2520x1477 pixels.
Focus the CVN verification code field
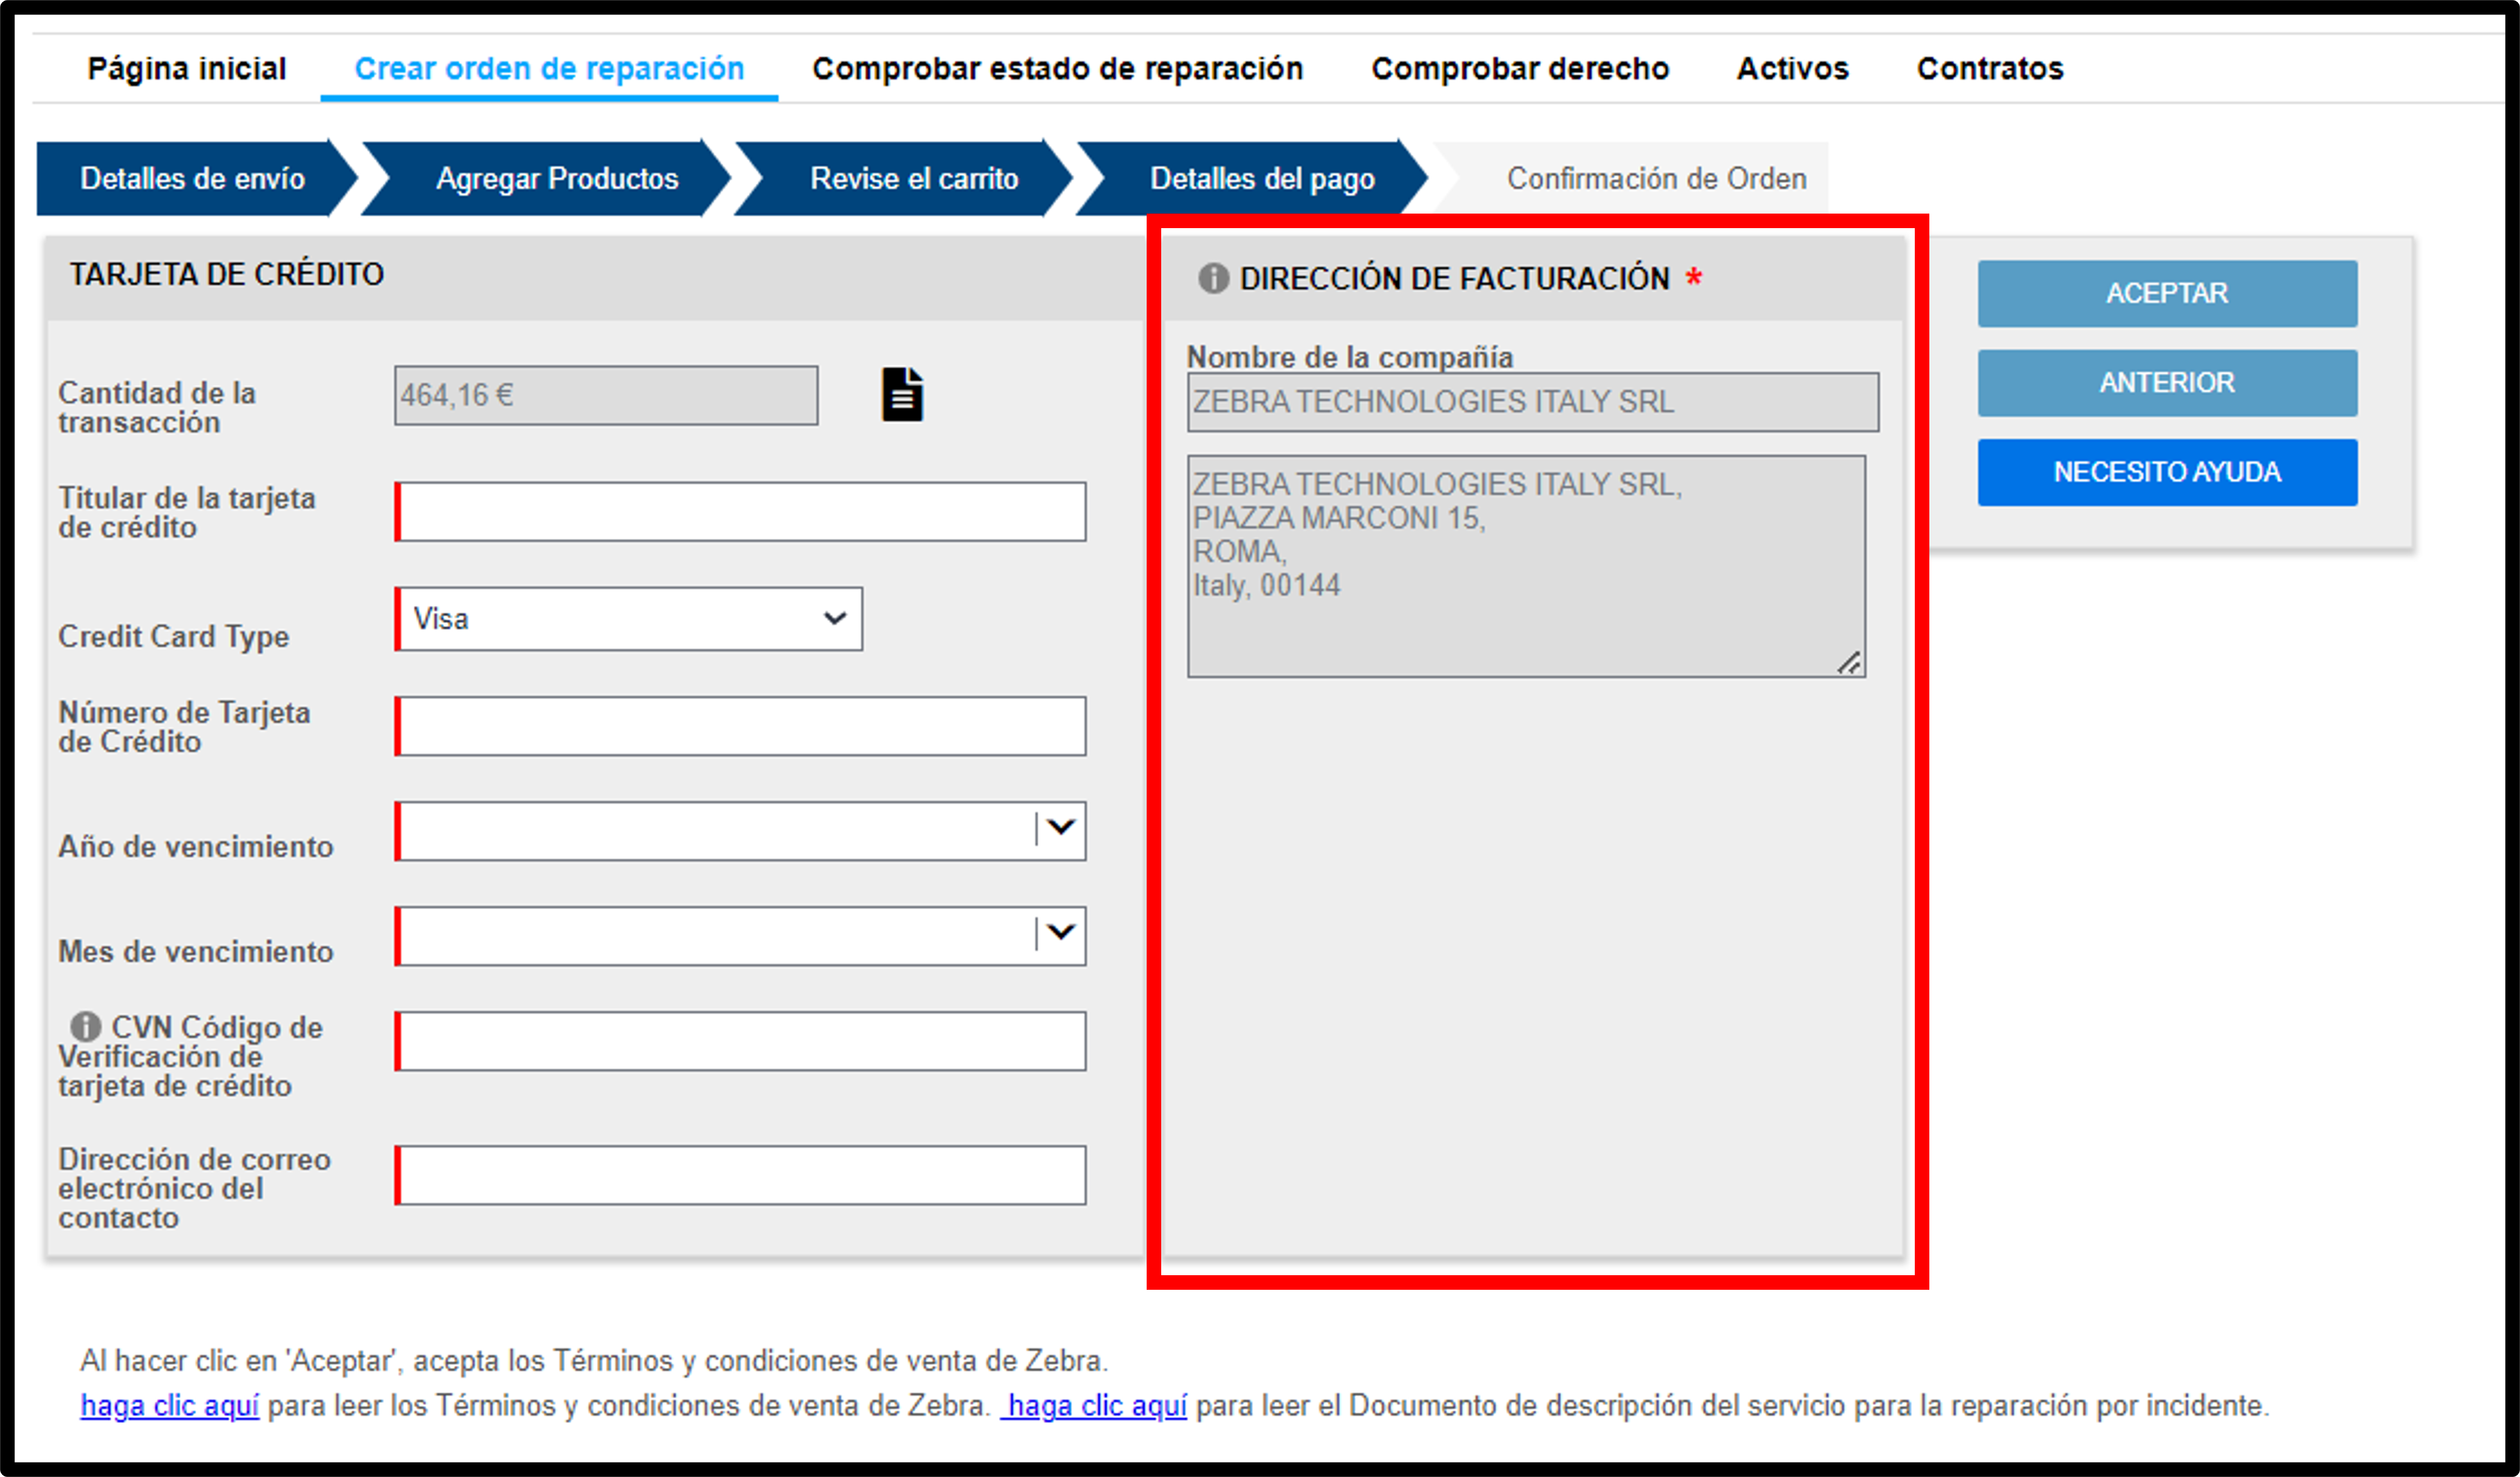pos(741,1041)
